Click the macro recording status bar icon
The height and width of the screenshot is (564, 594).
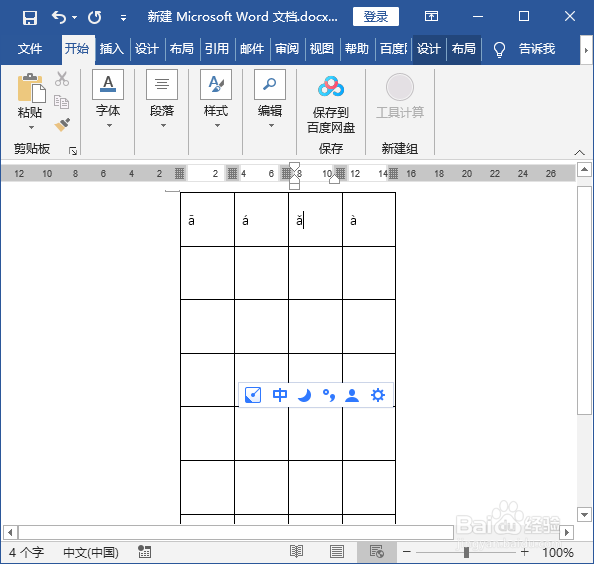coord(144,552)
